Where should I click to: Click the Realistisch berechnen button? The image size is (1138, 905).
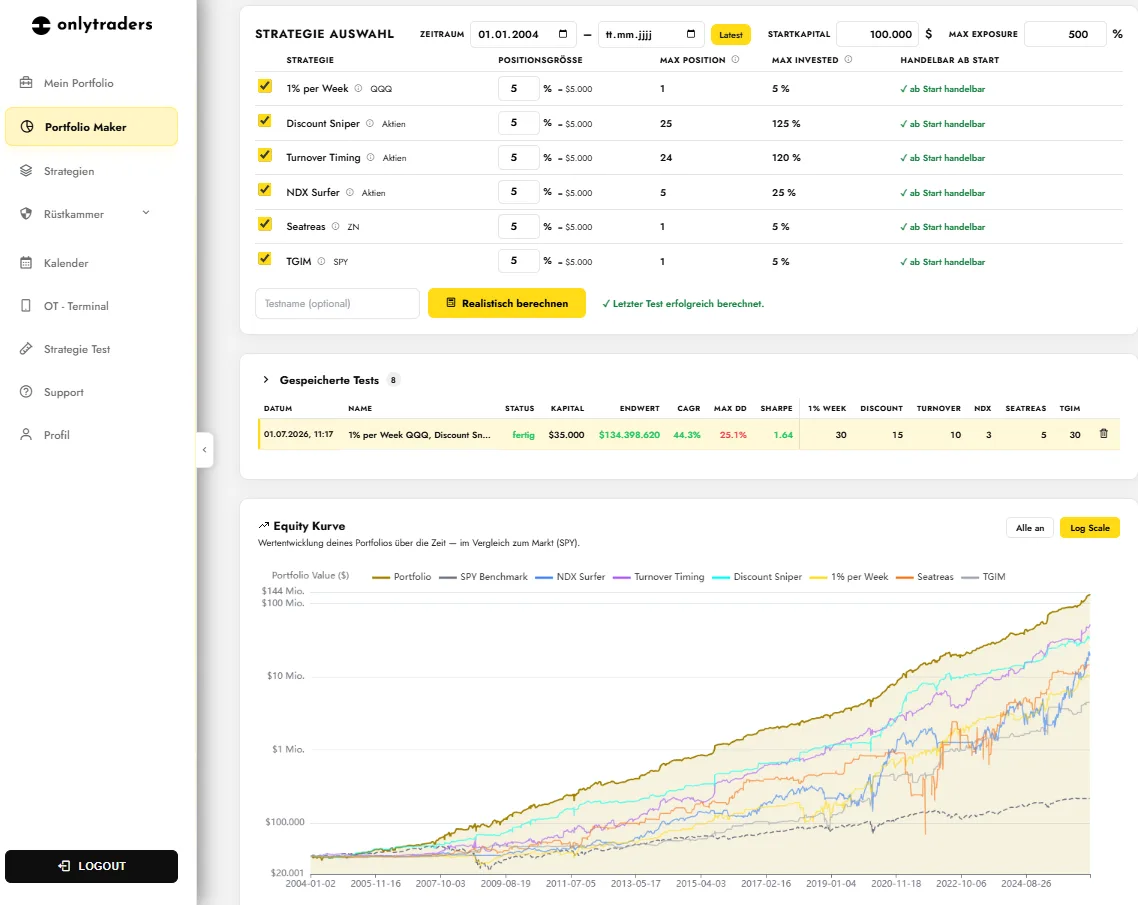[x=507, y=303]
